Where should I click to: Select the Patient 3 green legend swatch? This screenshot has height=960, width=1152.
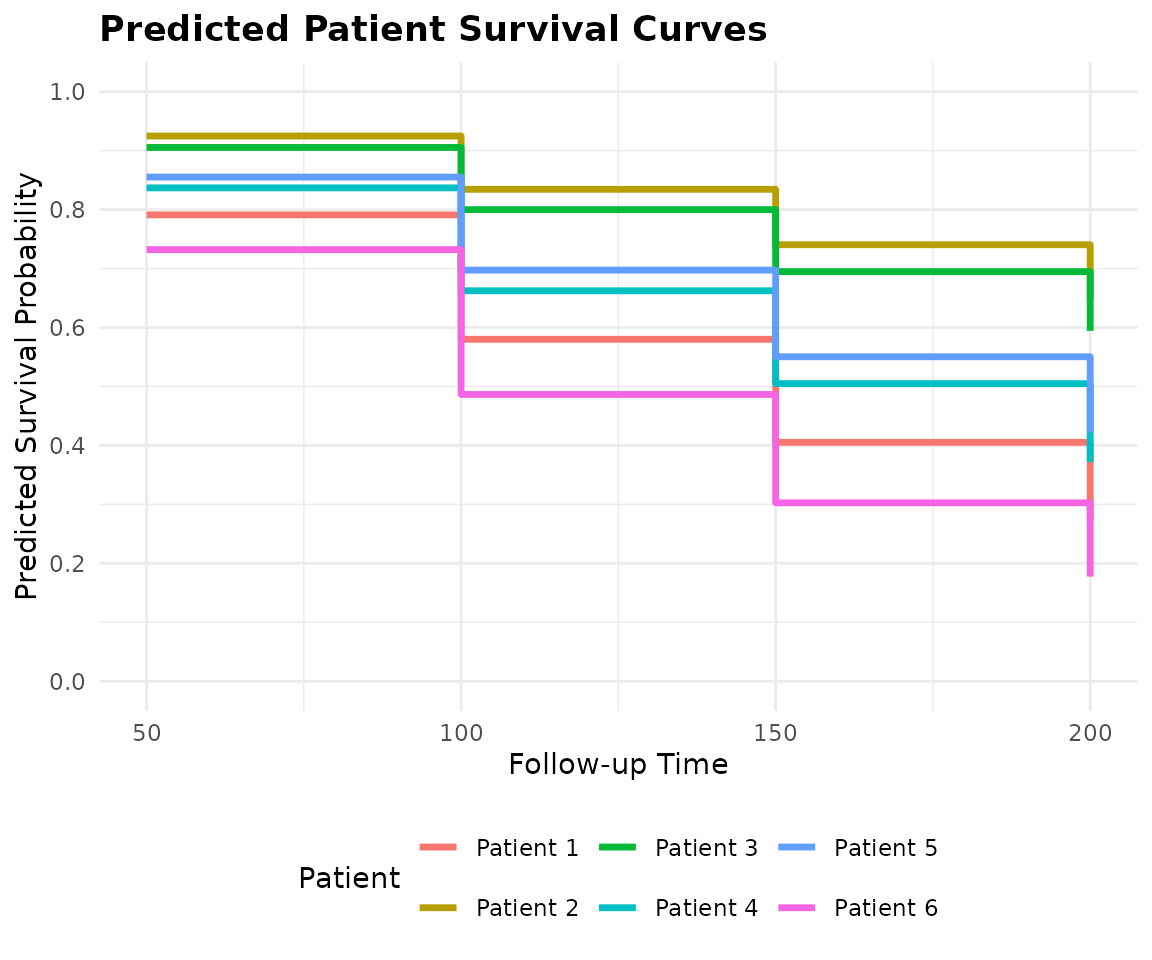617,848
